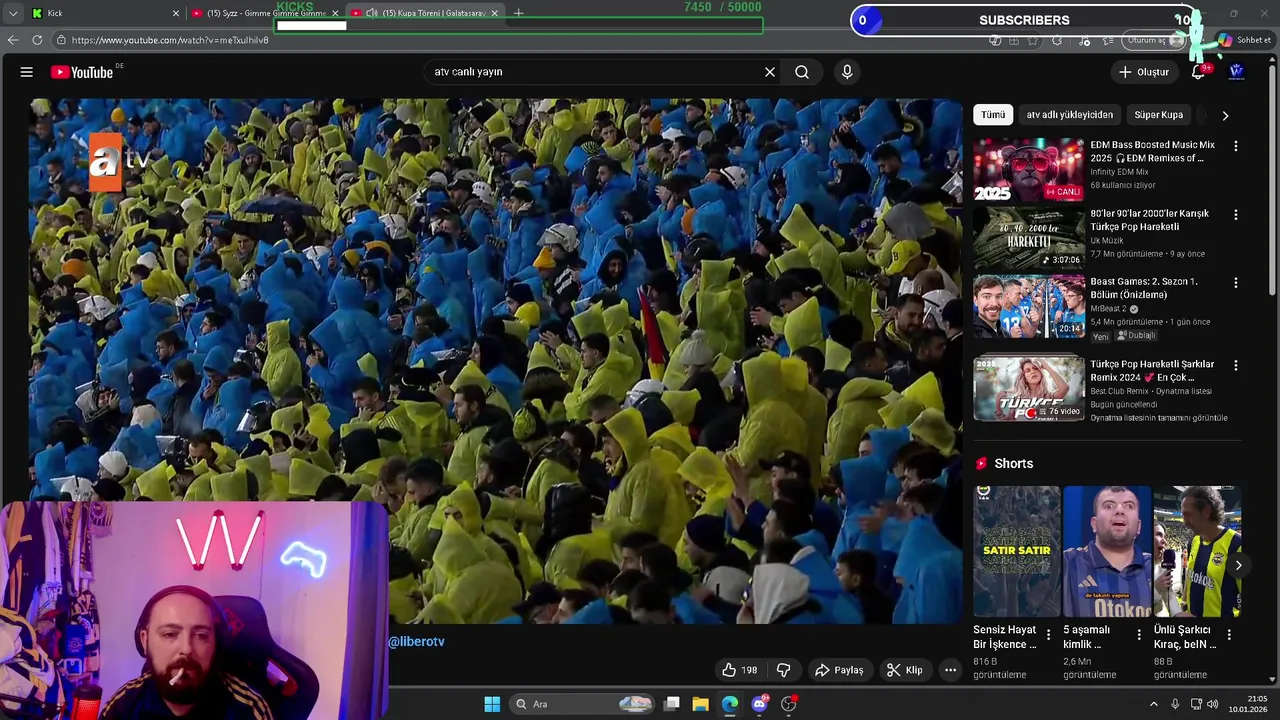
Task: Switch to Kupa Töreni Galatasaray tab
Action: [x=425, y=13]
